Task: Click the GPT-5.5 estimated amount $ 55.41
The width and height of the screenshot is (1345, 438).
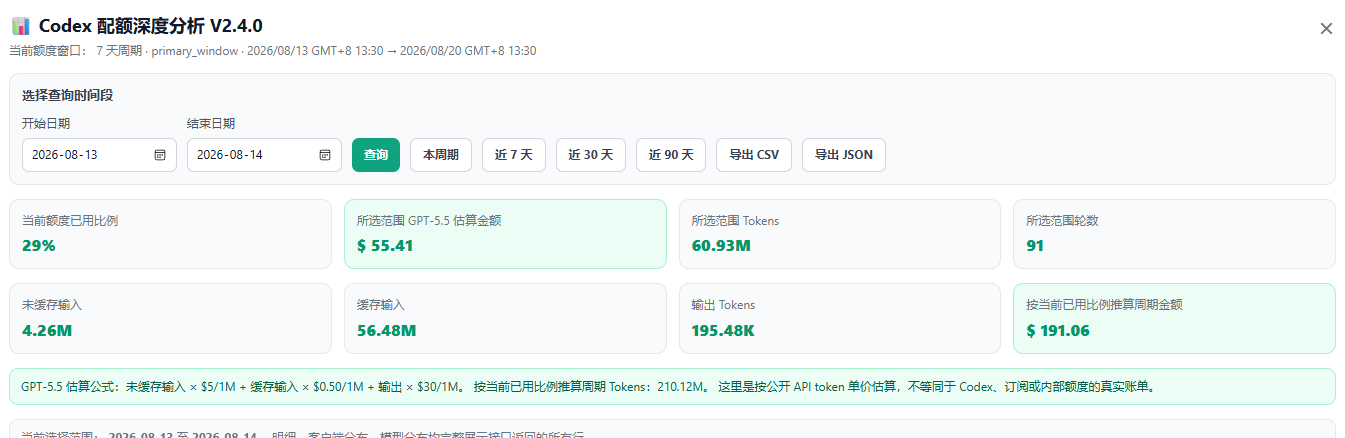Action: [385, 245]
